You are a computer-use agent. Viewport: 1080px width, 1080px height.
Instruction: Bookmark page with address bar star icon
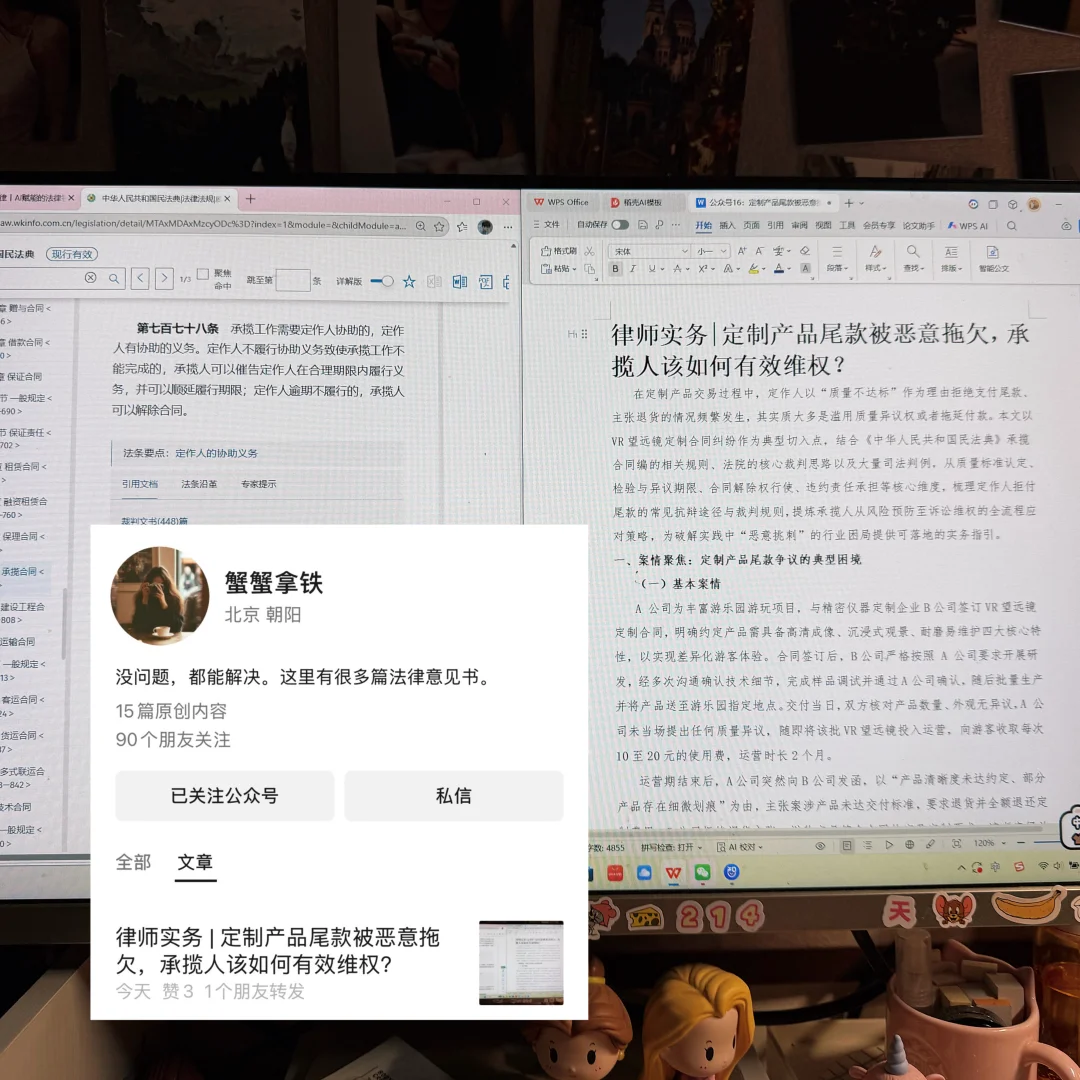tap(439, 227)
